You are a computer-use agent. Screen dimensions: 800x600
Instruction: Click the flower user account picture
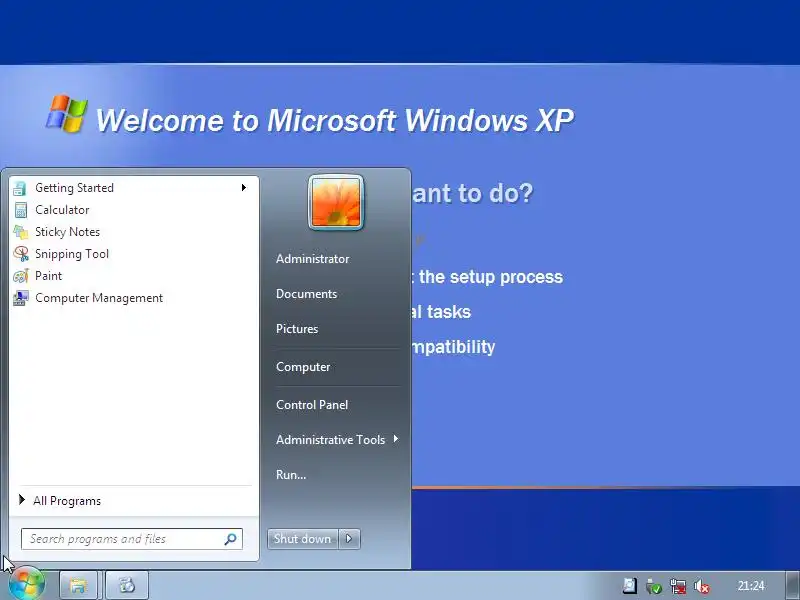(x=336, y=202)
